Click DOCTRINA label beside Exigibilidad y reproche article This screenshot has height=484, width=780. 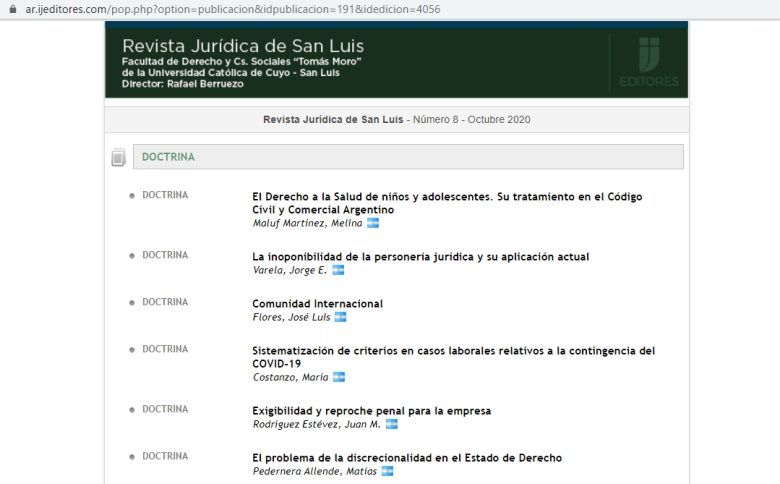click(x=165, y=409)
